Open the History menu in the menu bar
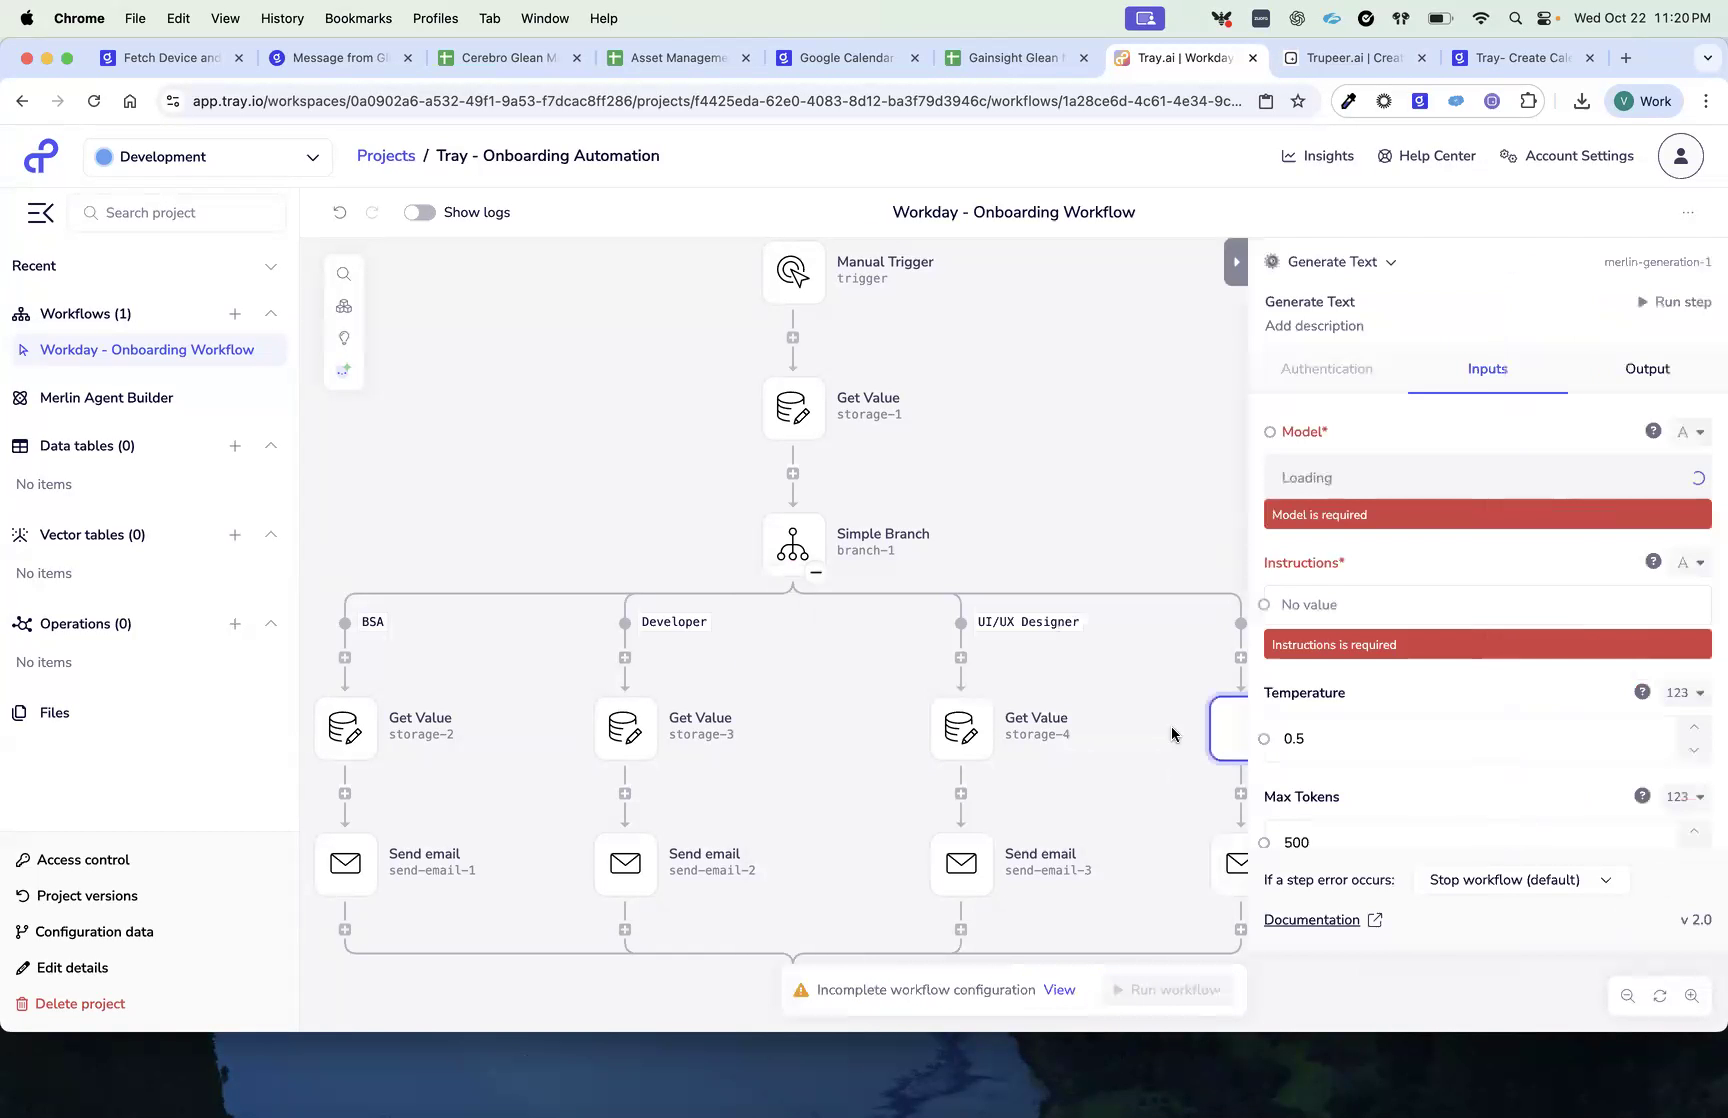This screenshot has width=1728, height=1118. tap(282, 18)
